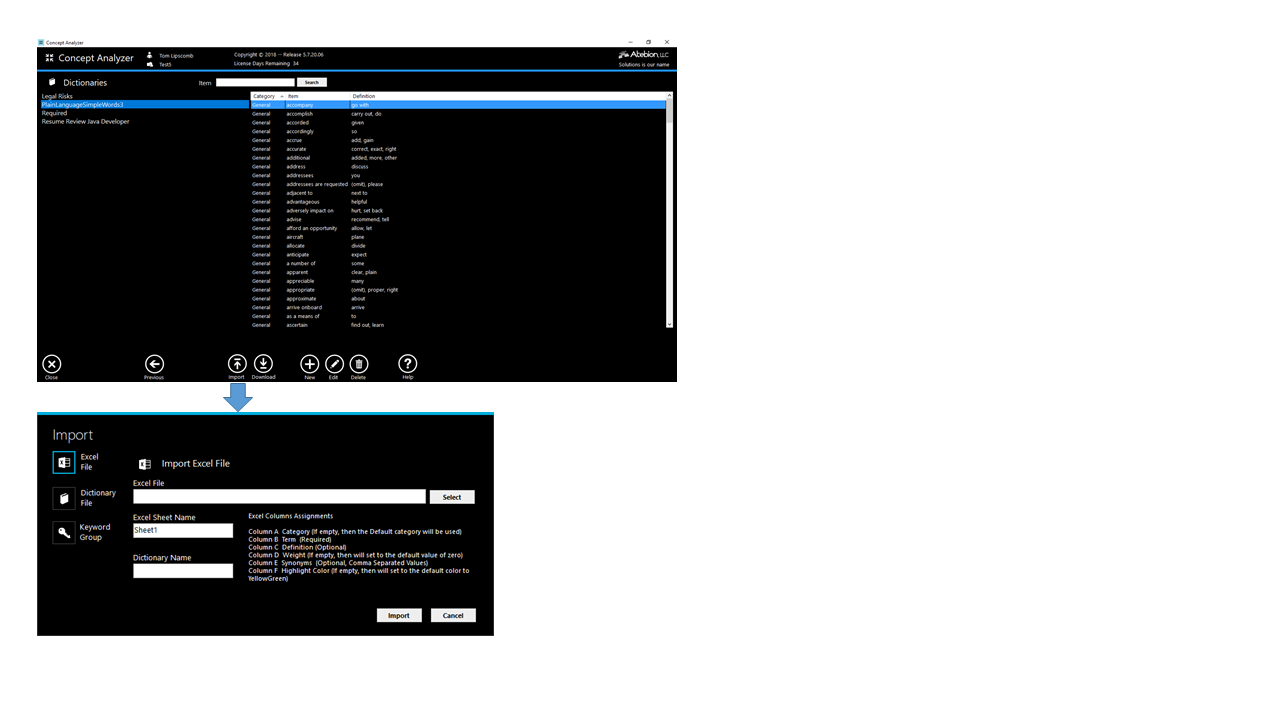Select the 'adversely impact on' row
The image size is (1280, 720).
click(458, 211)
